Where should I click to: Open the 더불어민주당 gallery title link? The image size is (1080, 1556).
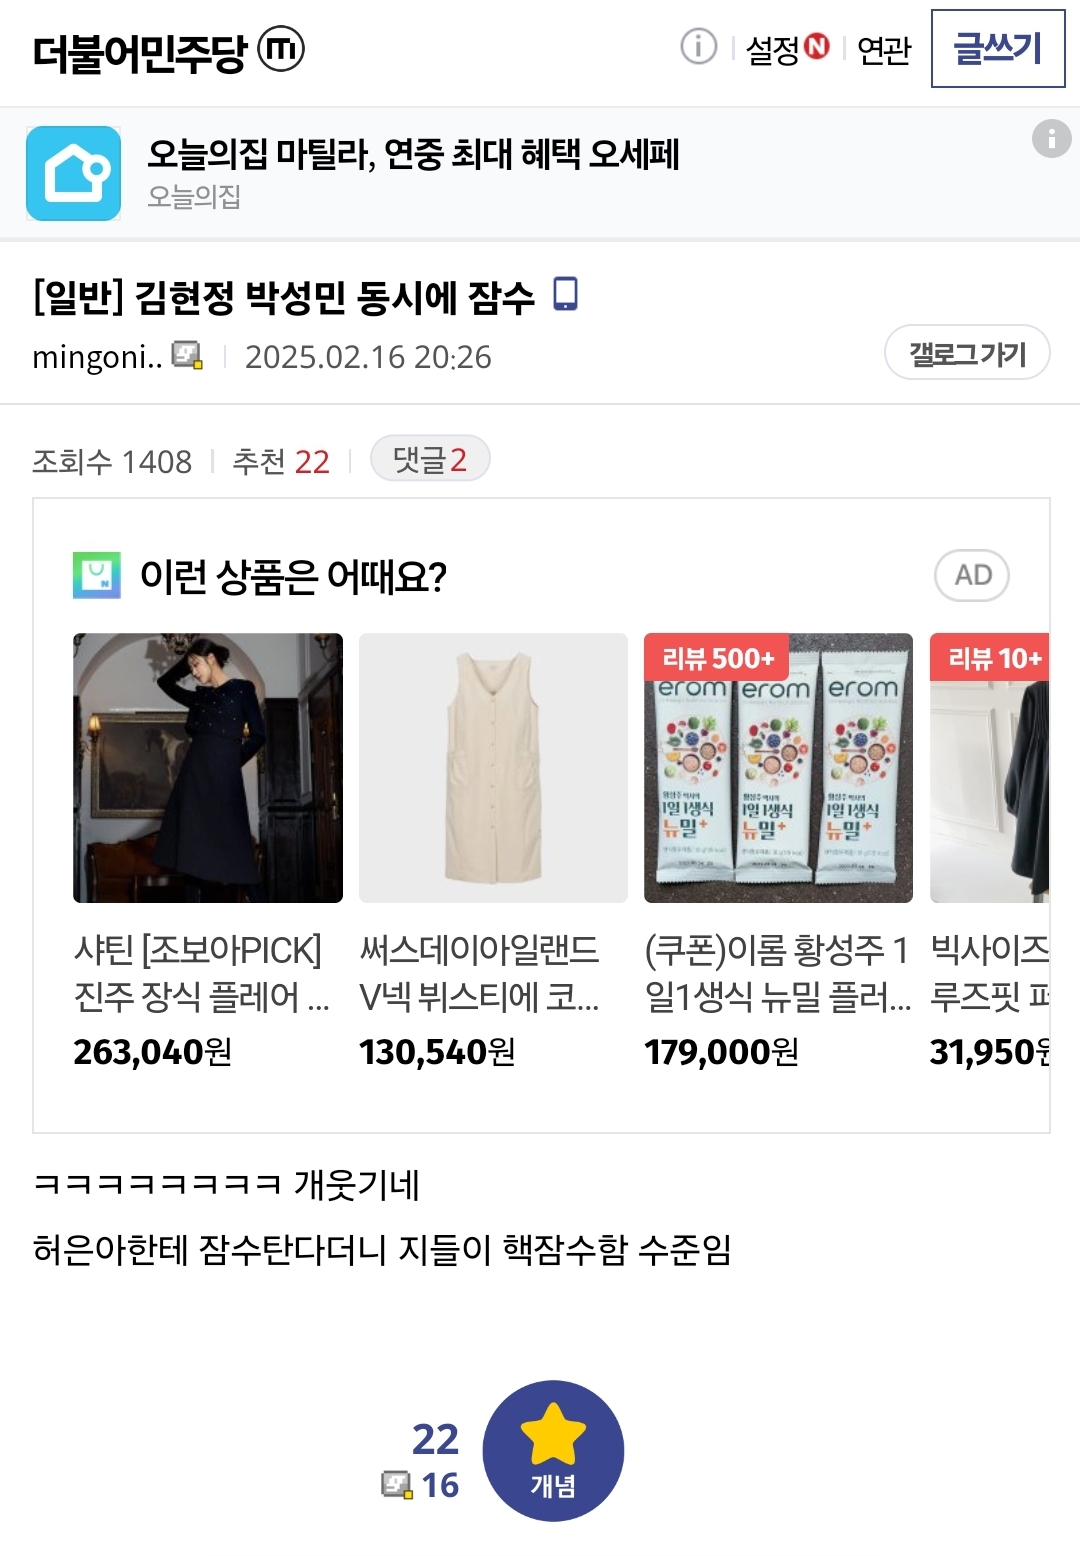click(139, 52)
